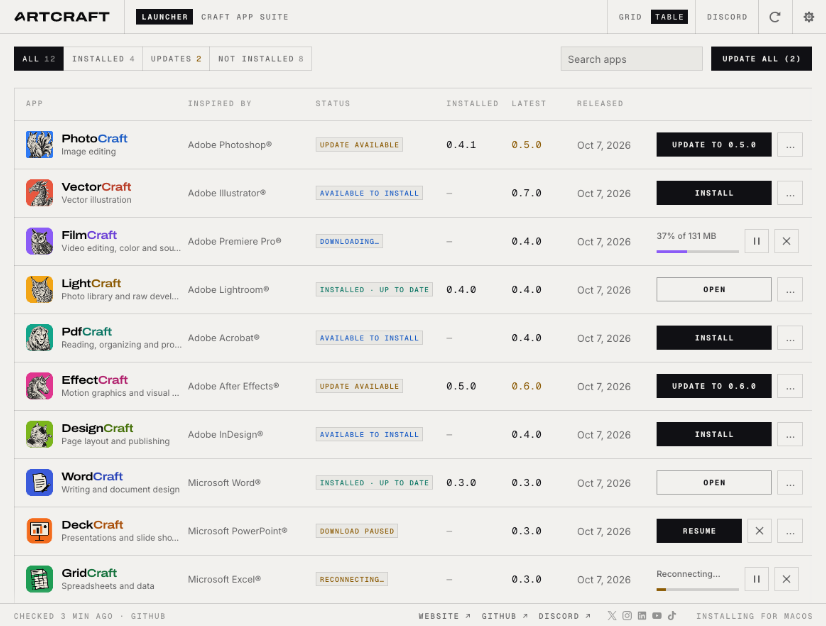Cancel the GridCraft download
This screenshot has height=626, width=826.
click(x=786, y=579)
